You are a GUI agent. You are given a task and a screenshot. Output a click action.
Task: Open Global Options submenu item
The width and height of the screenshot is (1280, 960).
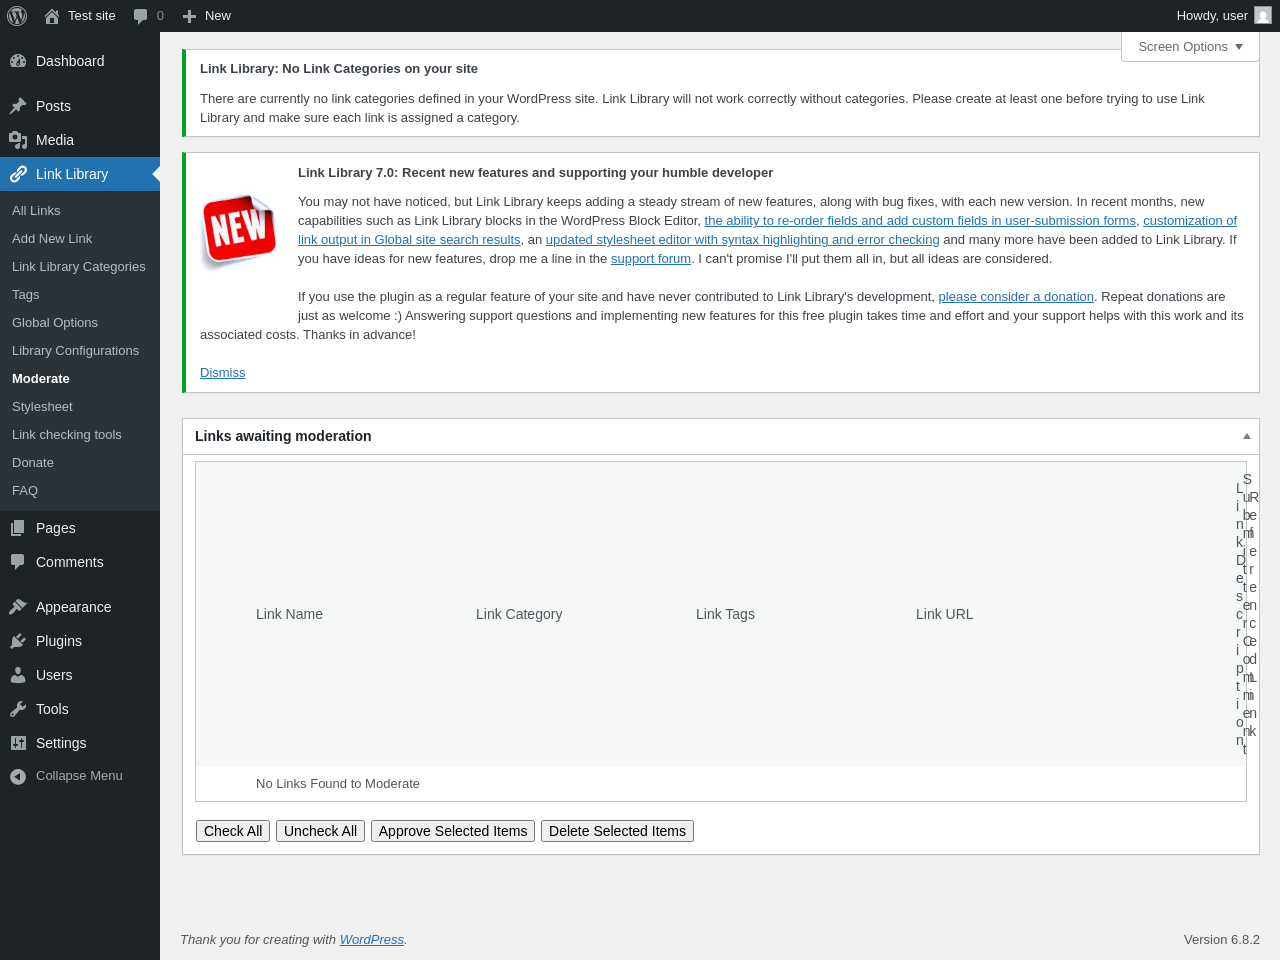click(x=55, y=323)
